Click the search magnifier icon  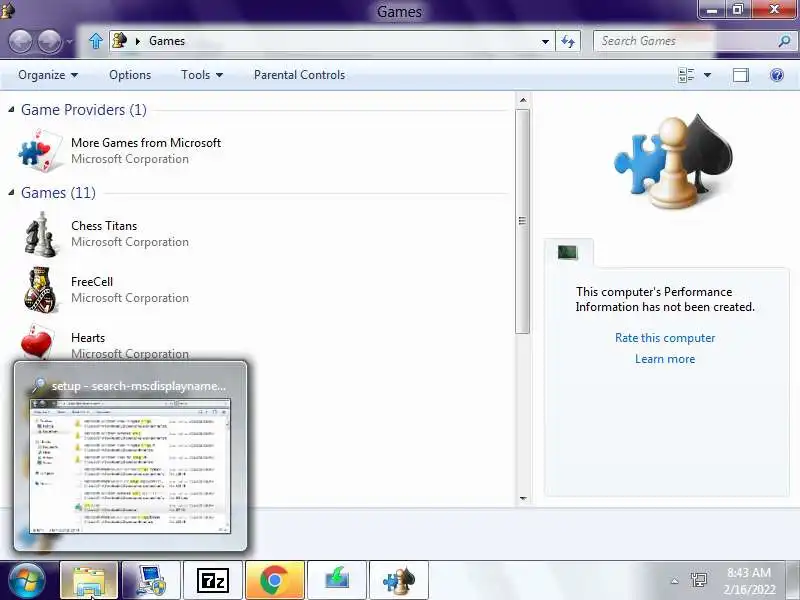(x=785, y=41)
